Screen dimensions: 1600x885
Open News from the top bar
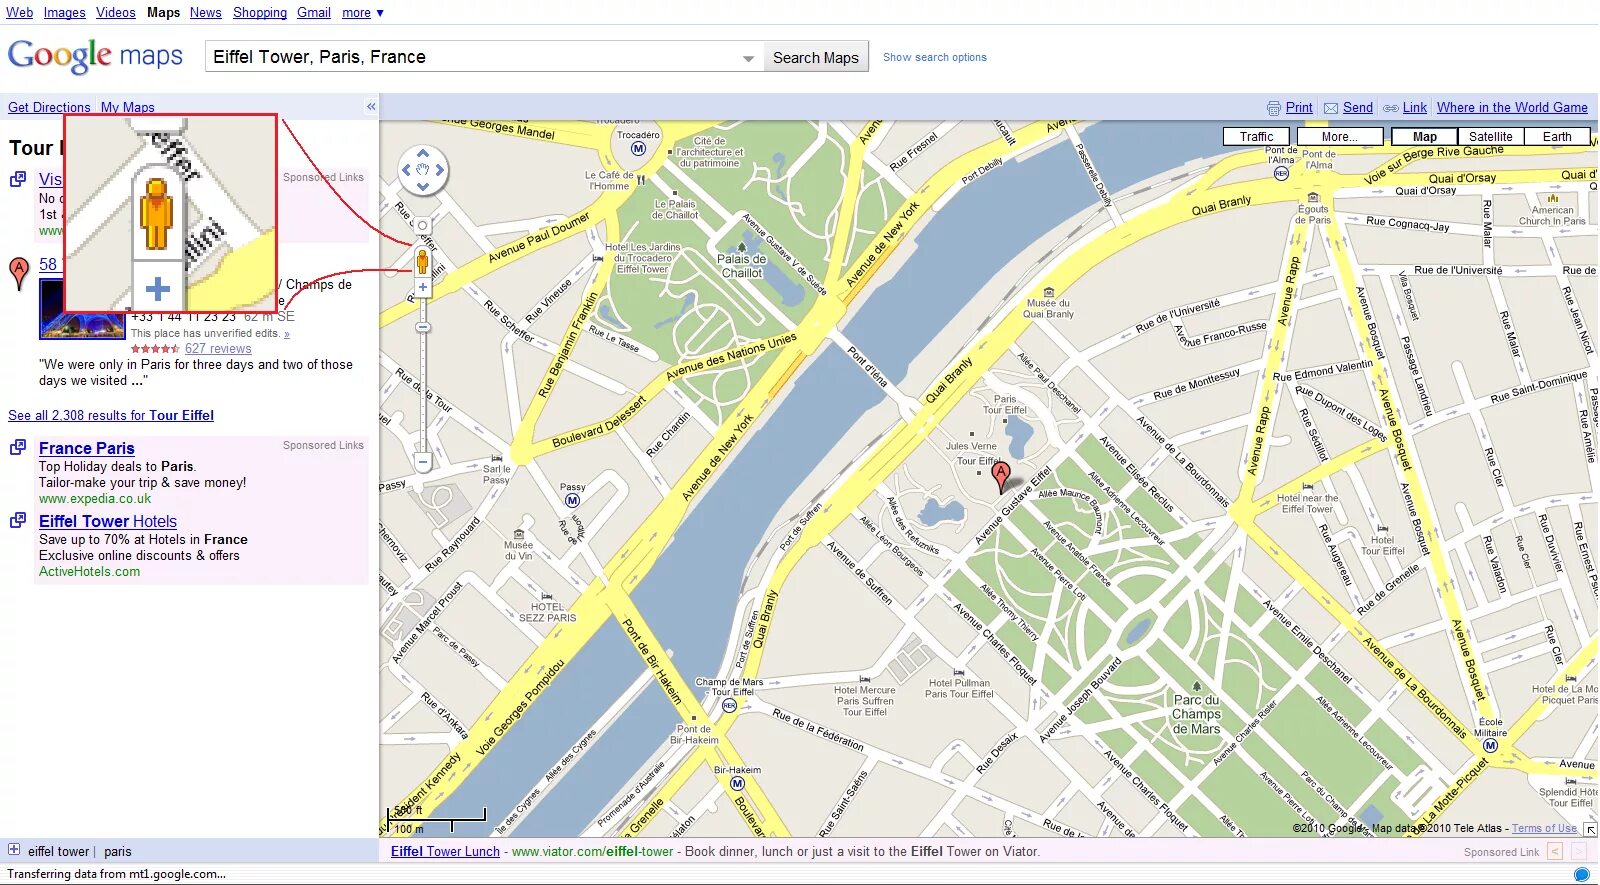[206, 13]
